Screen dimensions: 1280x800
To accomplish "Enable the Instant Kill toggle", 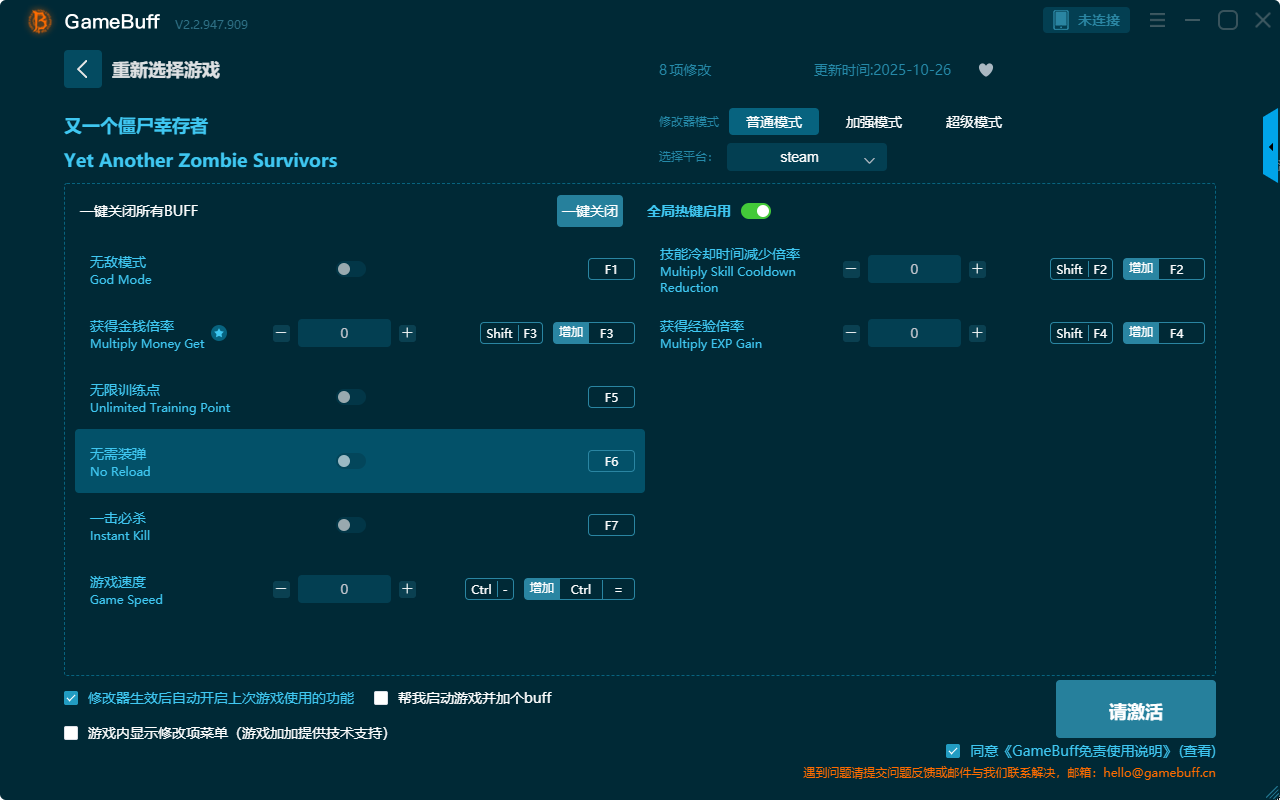I will click(x=351, y=525).
